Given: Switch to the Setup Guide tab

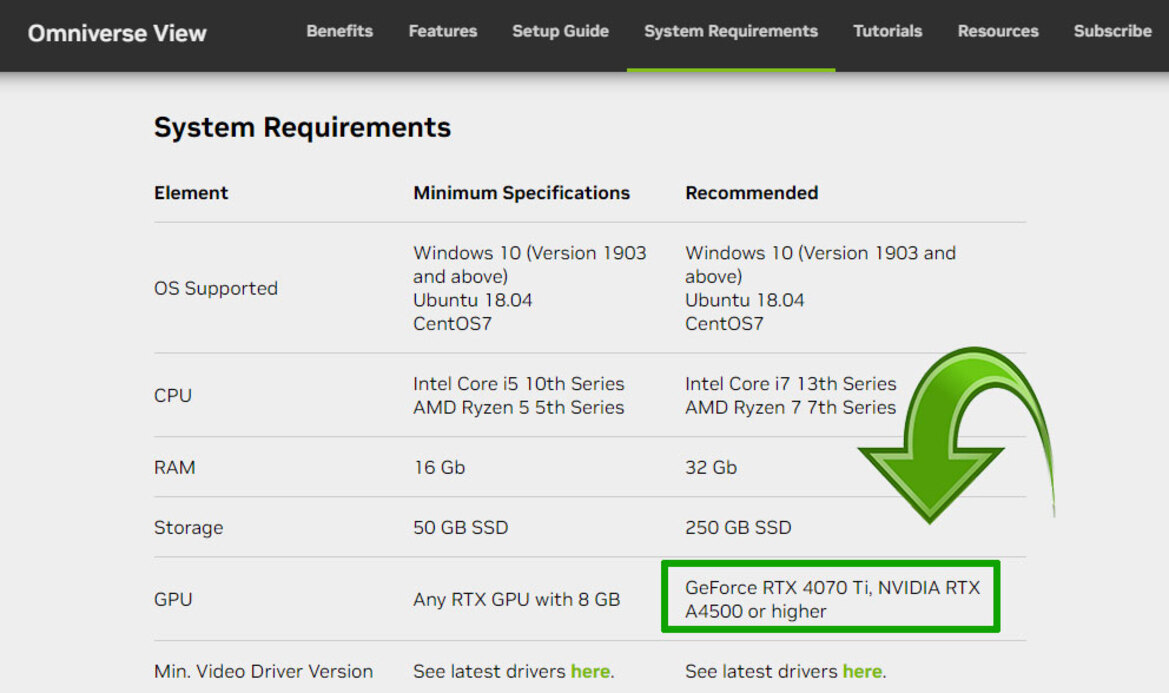Looking at the screenshot, I should pos(561,31).
